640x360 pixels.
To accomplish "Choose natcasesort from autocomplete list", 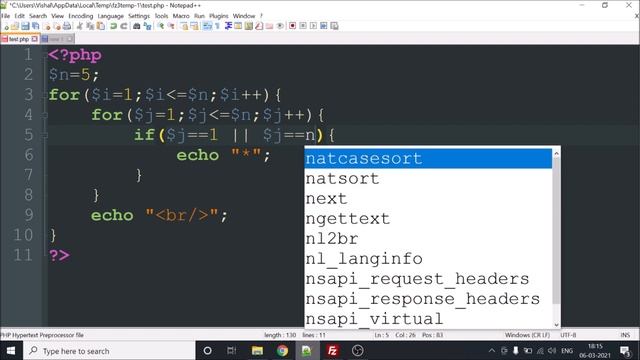I will (x=428, y=158).
